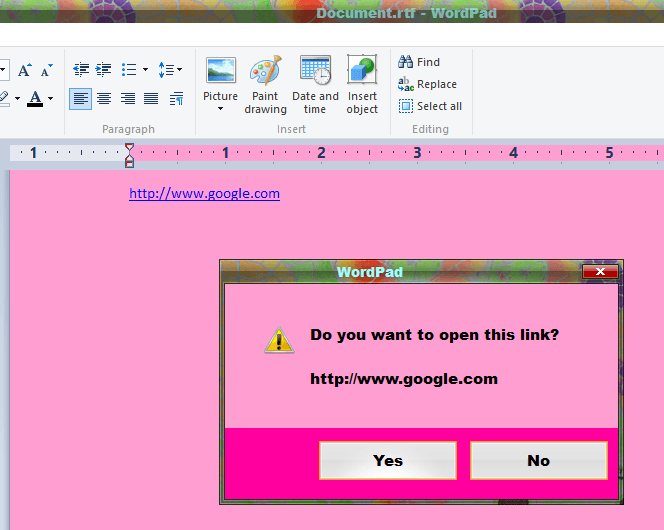The width and height of the screenshot is (664, 530).
Task: Click the warning icon in the dialog
Action: click(x=279, y=340)
